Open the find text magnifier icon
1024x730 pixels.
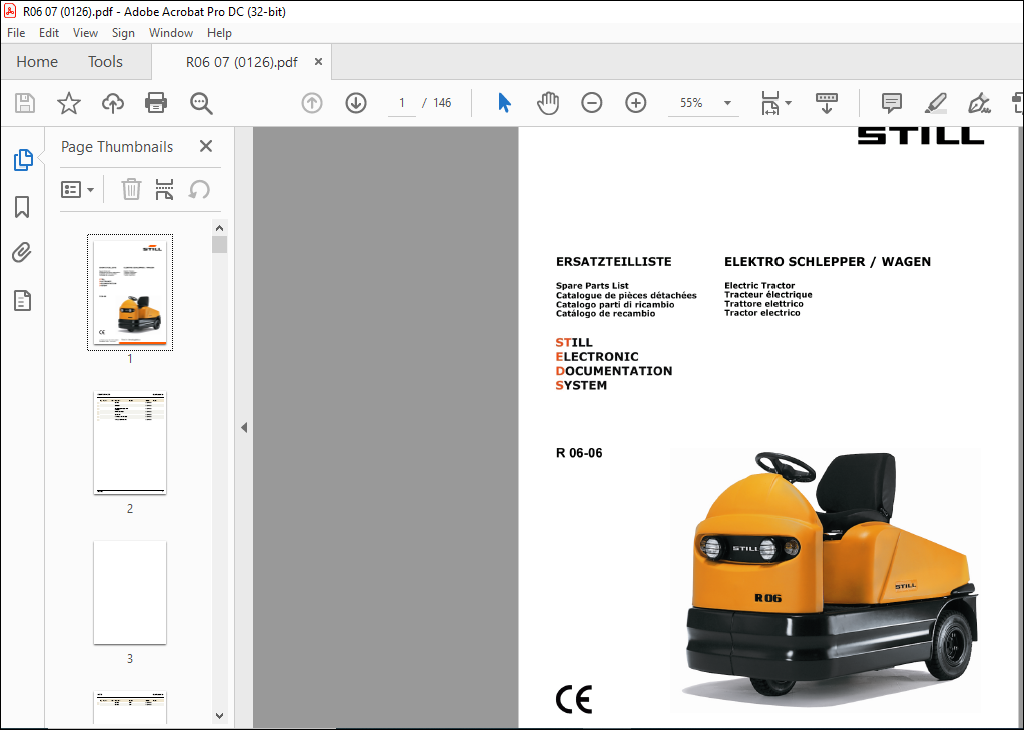click(x=200, y=103)
